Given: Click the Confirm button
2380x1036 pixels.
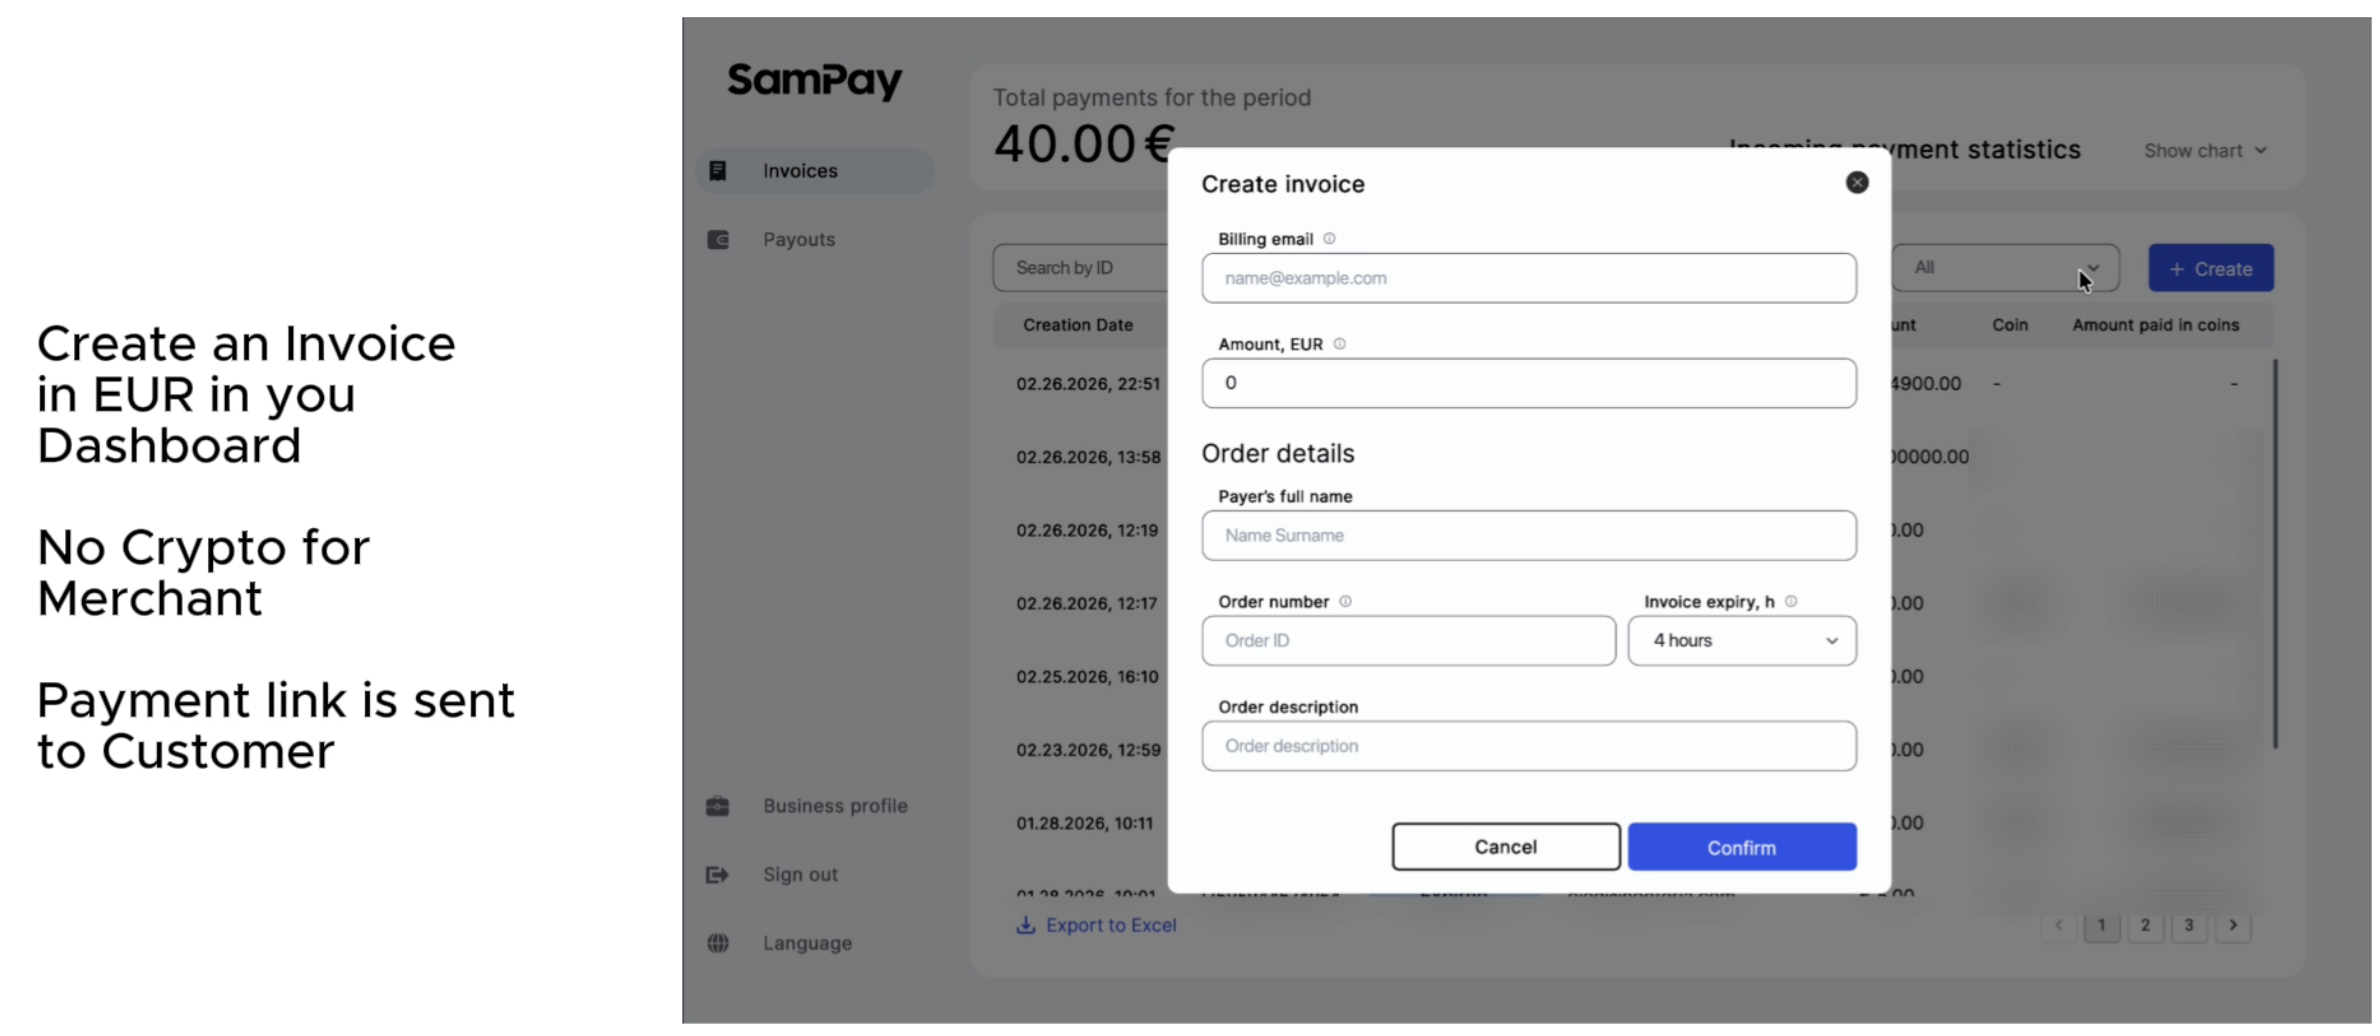Looking at the screenshot, I should (1741, 846).
